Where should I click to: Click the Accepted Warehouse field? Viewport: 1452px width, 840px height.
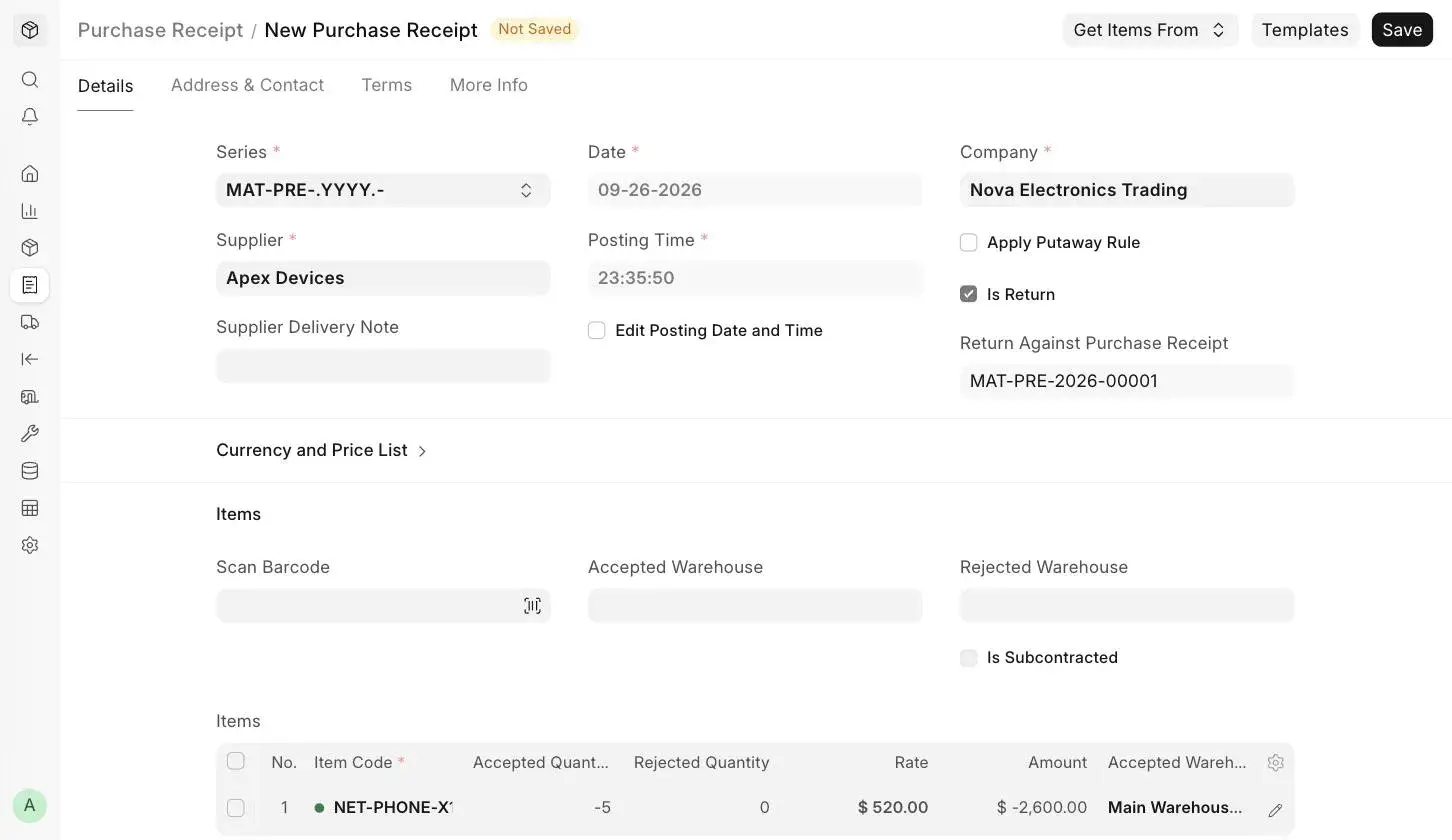pos(755,605)
